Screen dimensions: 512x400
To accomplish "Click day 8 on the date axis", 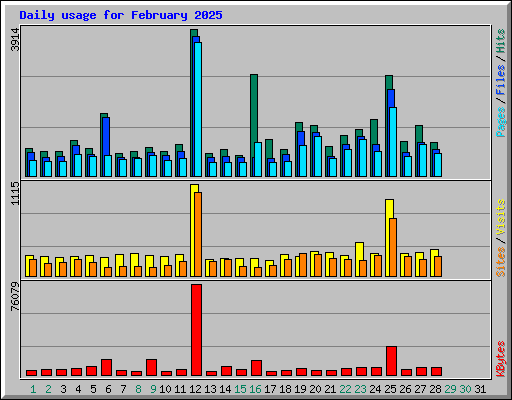I will pyautogui.click(x=138, y=389).
